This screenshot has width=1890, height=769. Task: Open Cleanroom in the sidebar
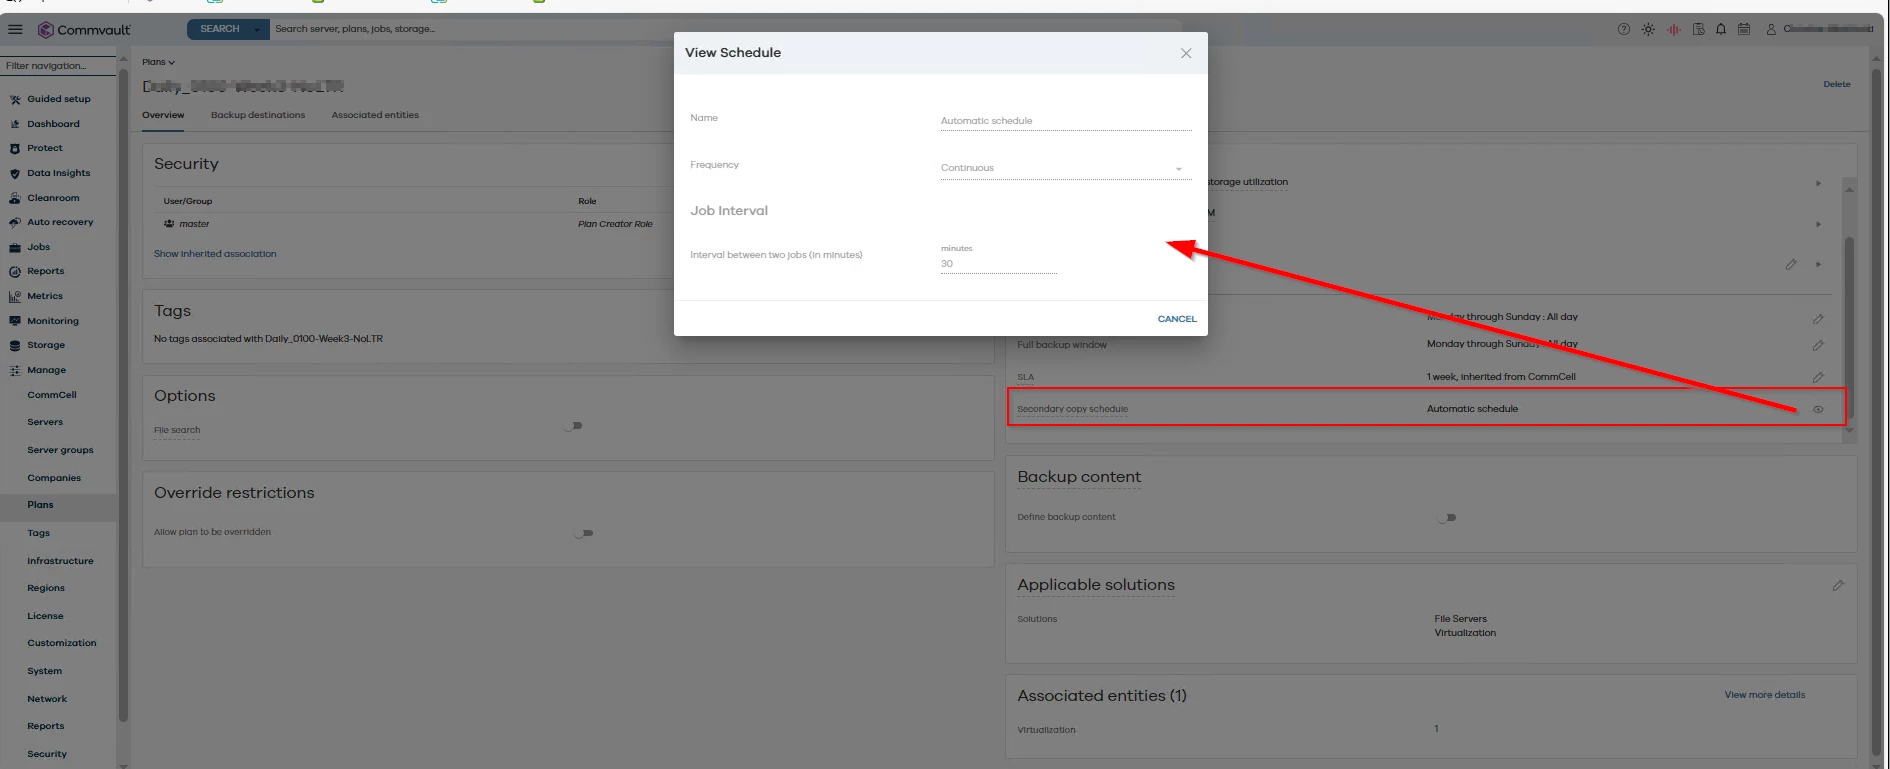53,198
